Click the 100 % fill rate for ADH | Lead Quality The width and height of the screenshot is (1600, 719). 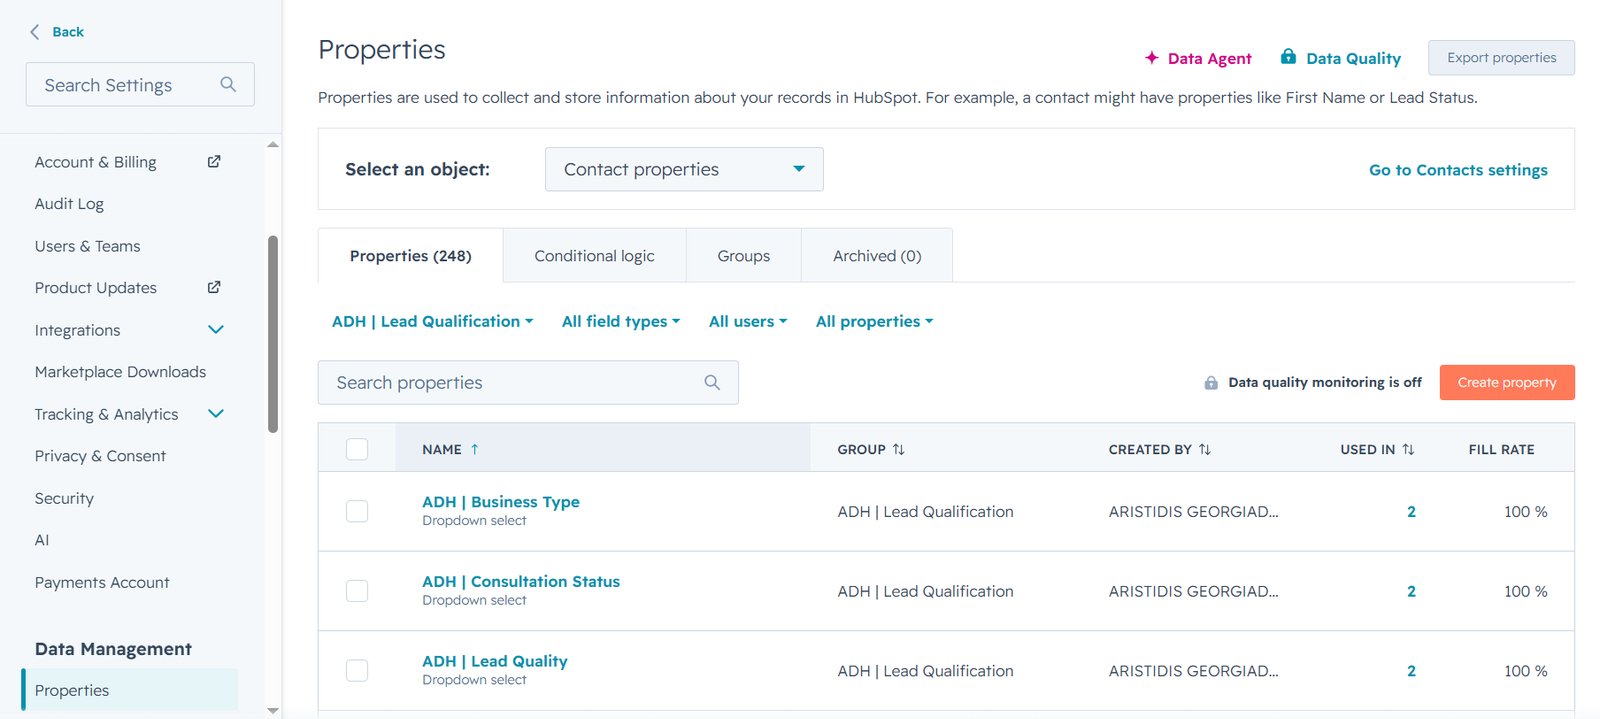pyautogui.click(x=1525, y=671)
